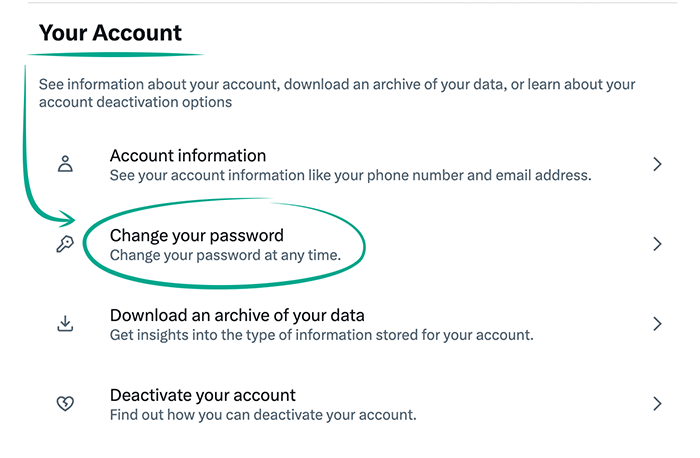Choose the Deactivate your account option

point(203,395)
